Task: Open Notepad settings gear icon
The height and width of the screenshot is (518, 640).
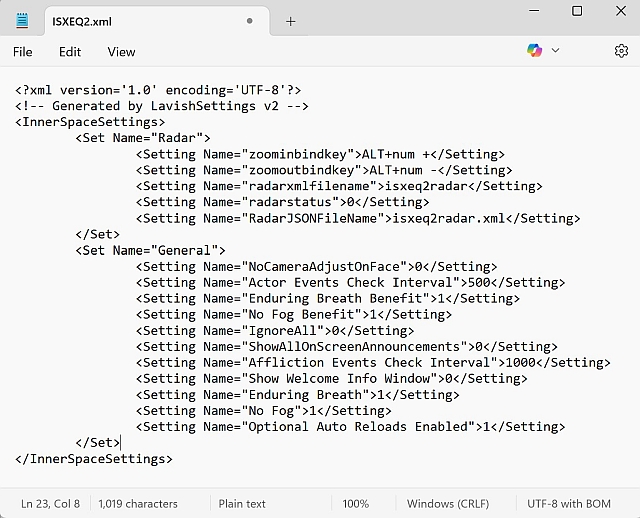Action: pyautogui.click(x=621, y=50)
